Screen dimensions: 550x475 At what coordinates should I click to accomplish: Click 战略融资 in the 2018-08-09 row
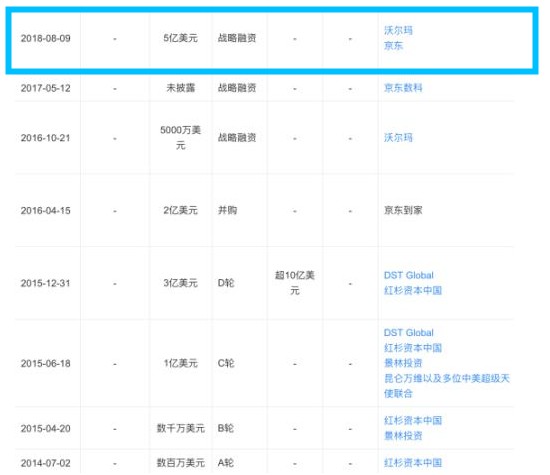[x=237, y=38]
